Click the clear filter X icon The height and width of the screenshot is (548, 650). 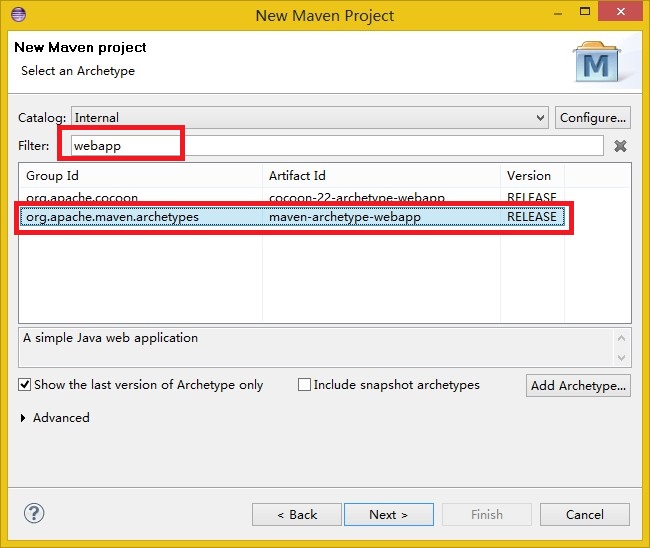click(x=620, y=146)
